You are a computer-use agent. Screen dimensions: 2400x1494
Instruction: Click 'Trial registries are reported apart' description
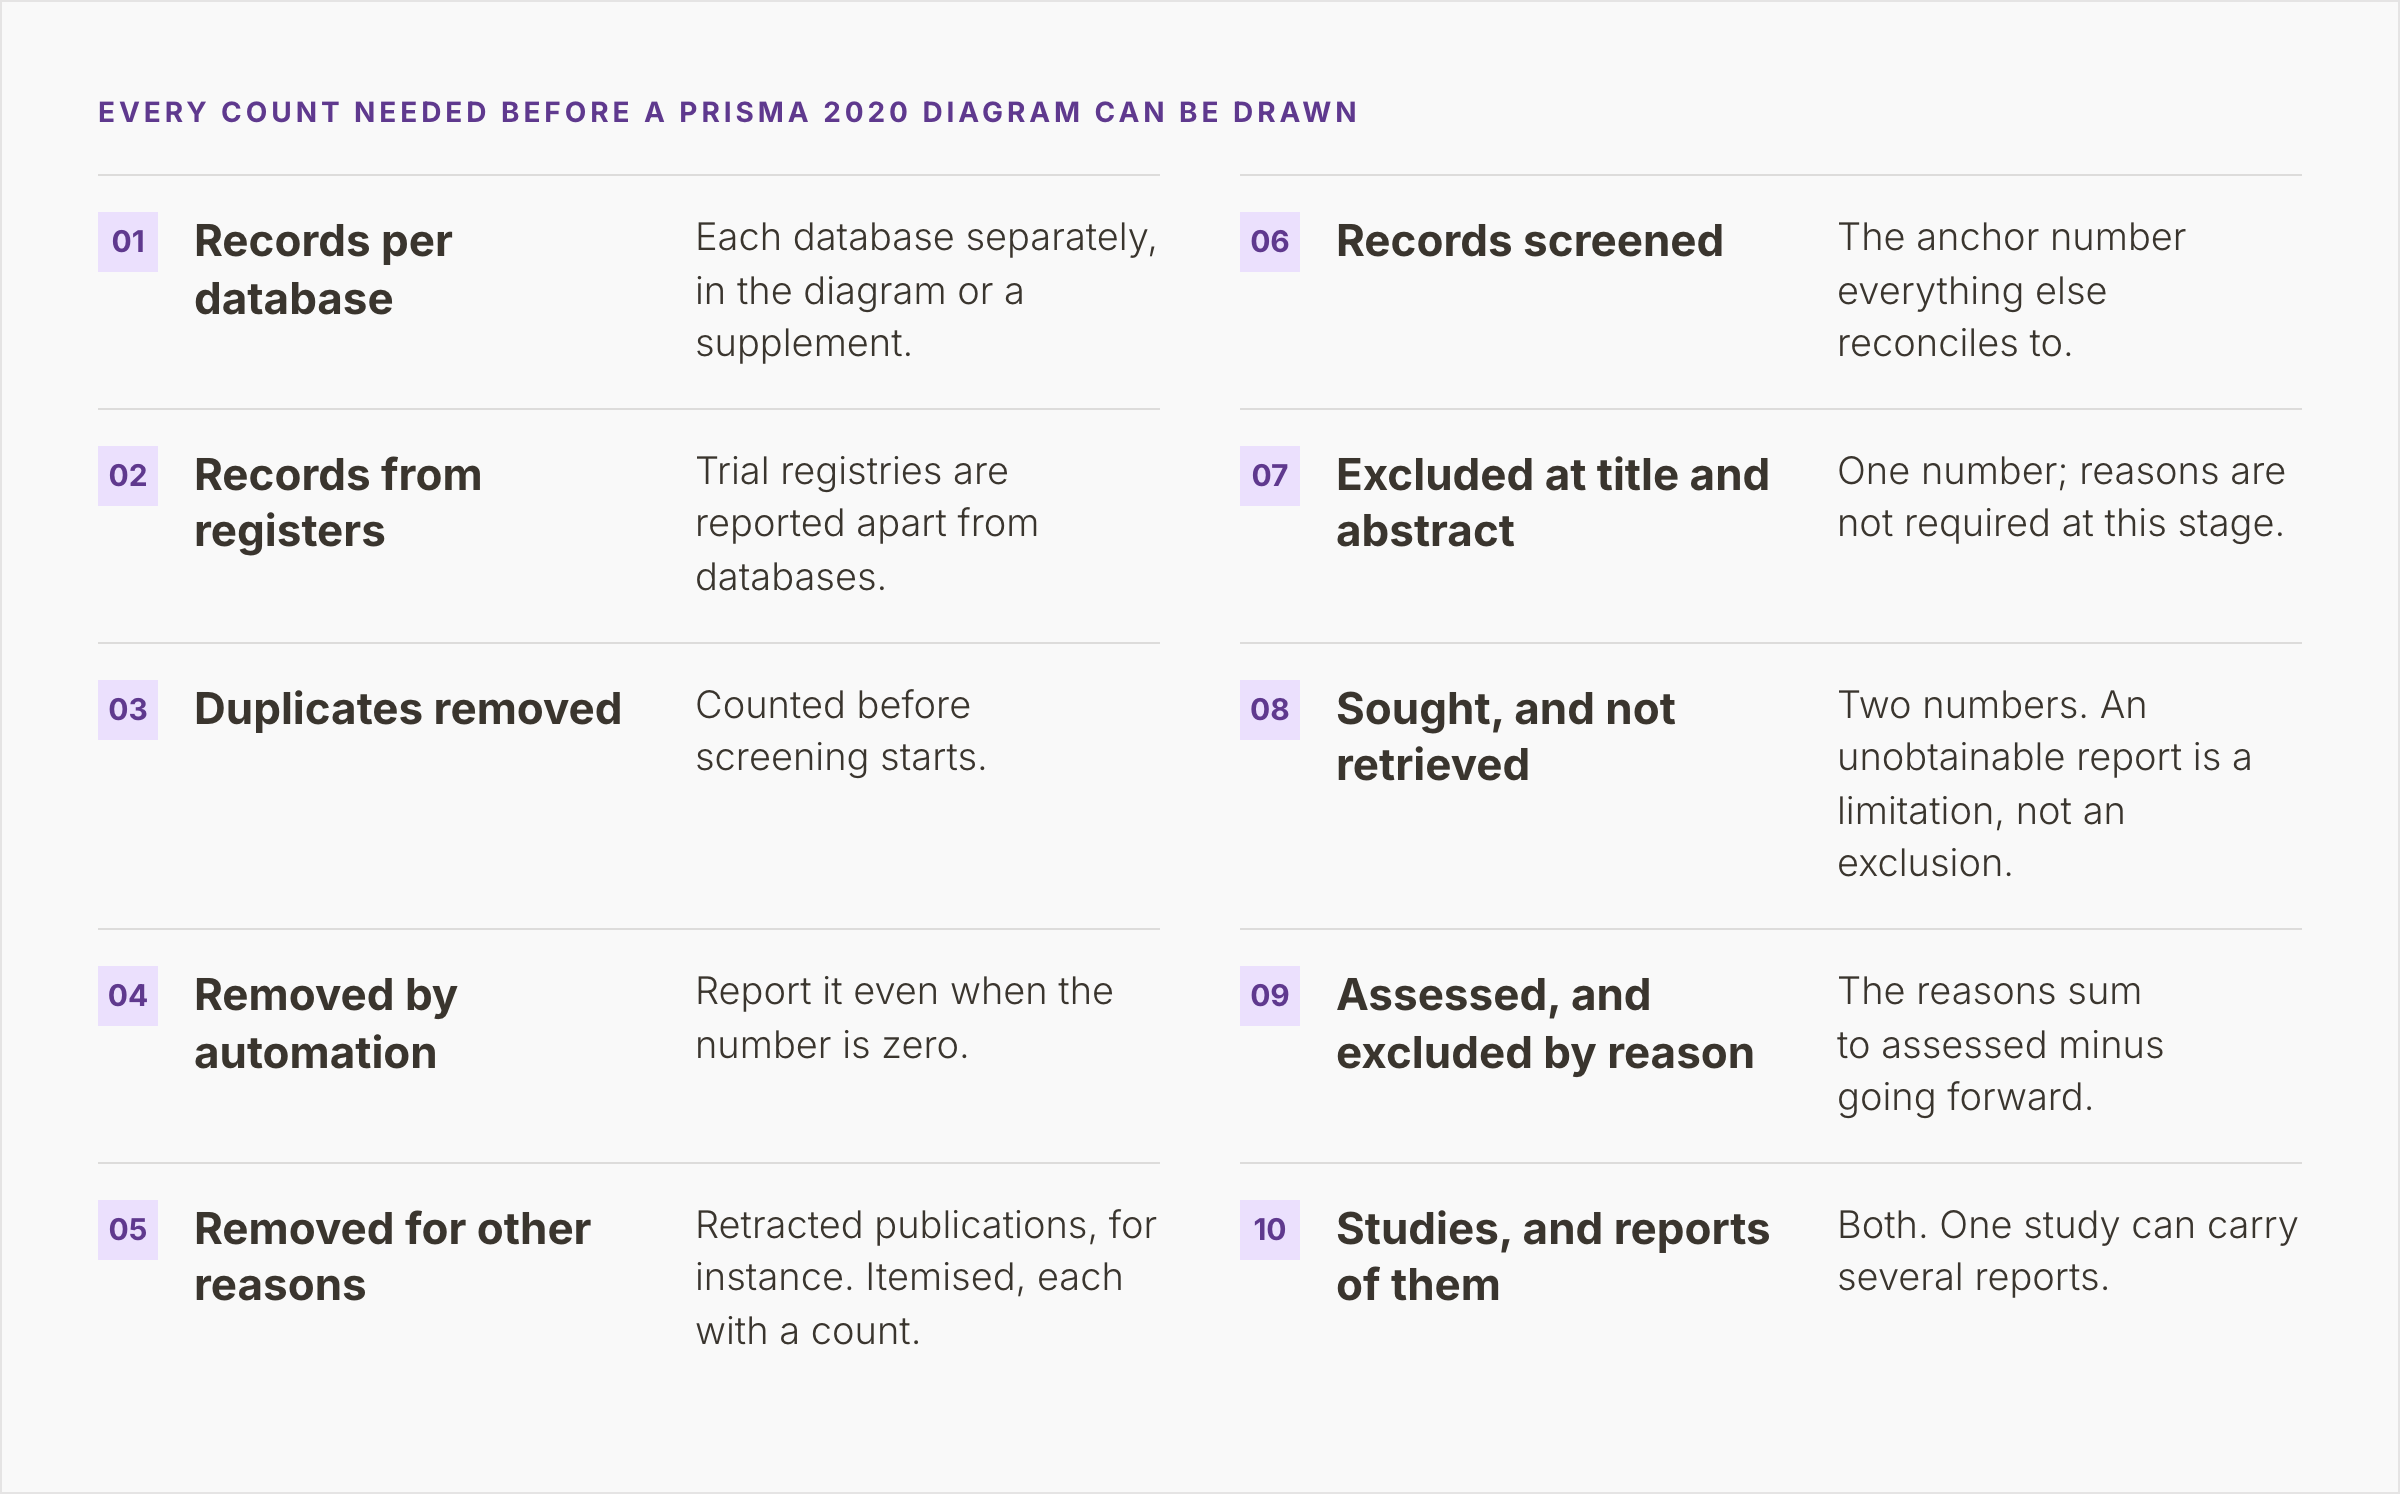click(x=867, y=524)
